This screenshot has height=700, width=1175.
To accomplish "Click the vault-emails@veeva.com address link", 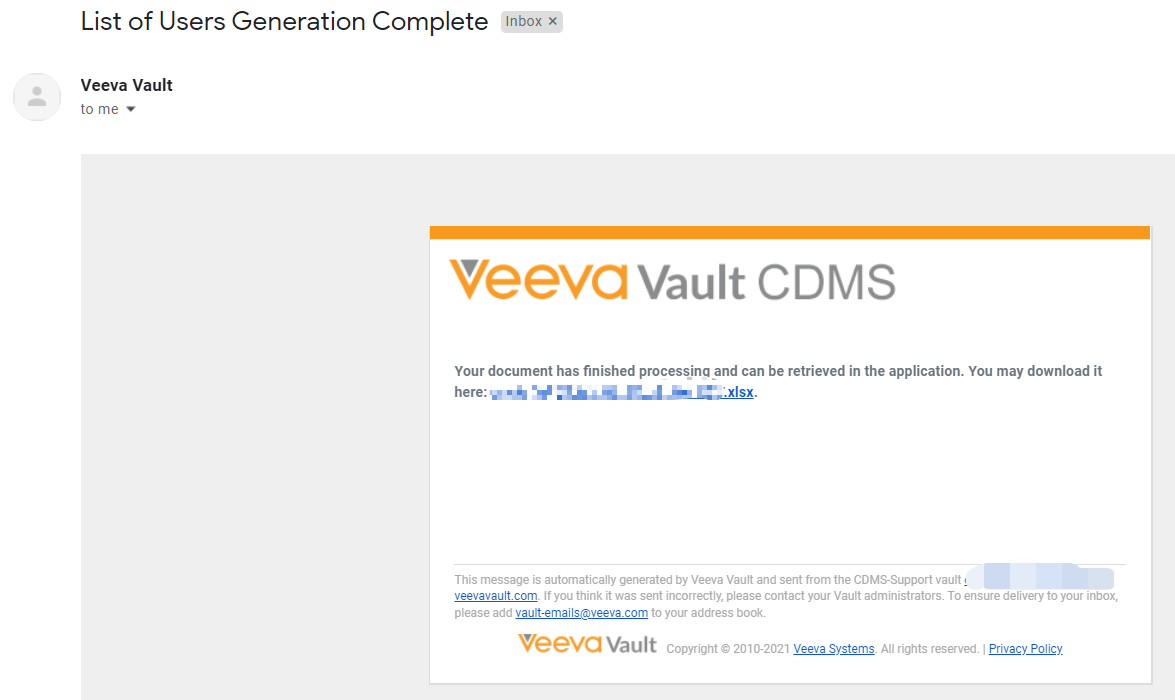I will [581, 613].
